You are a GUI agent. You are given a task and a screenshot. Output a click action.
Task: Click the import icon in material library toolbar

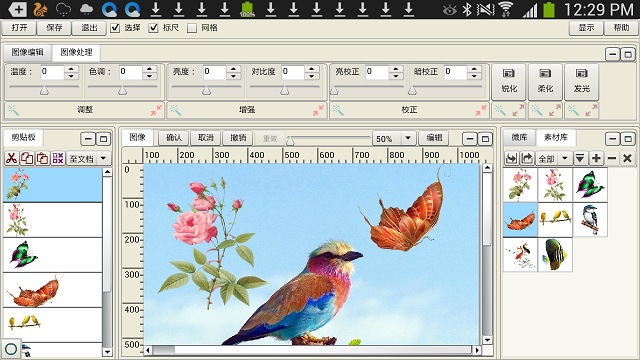click(511, 158)
